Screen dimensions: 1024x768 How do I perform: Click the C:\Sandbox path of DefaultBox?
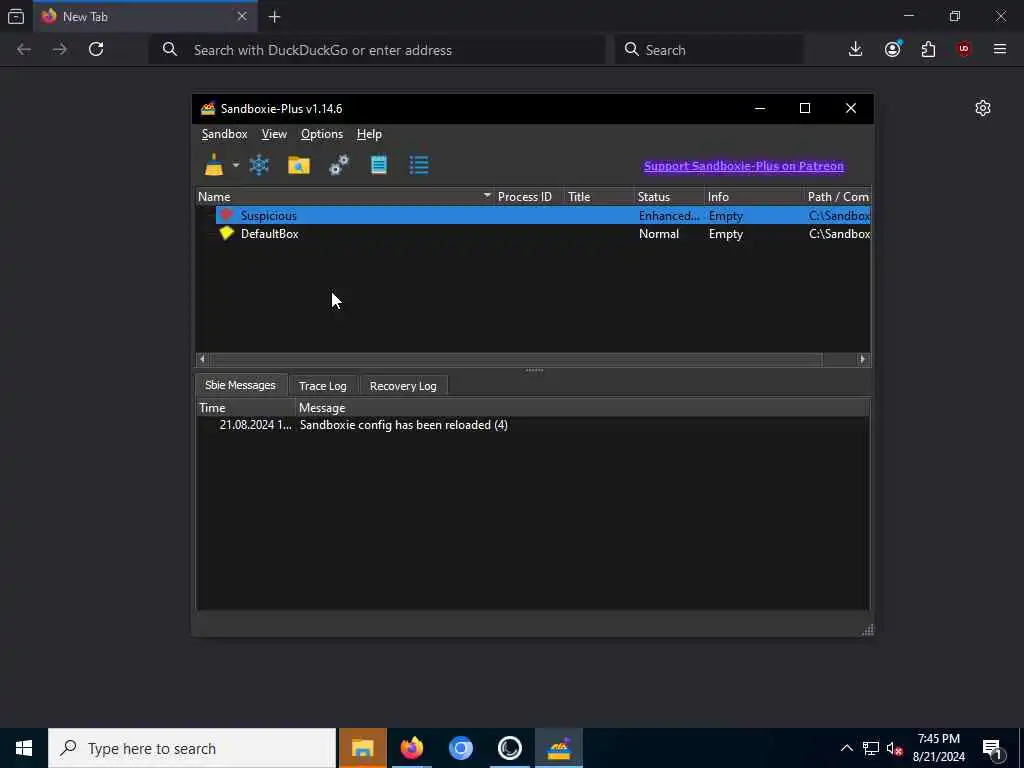pos(839,234)
